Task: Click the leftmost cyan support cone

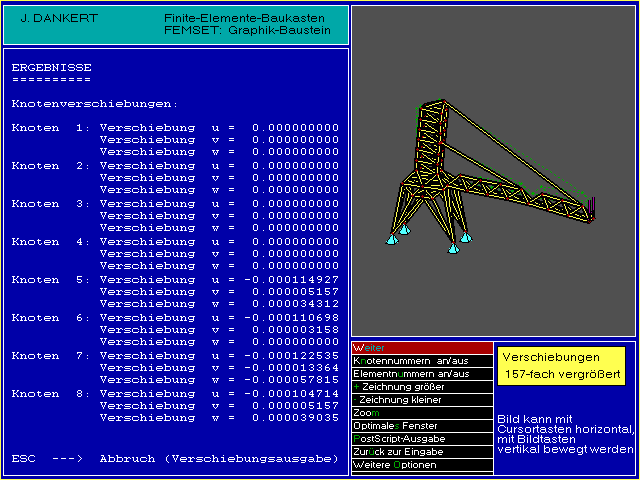Action: 392,238
